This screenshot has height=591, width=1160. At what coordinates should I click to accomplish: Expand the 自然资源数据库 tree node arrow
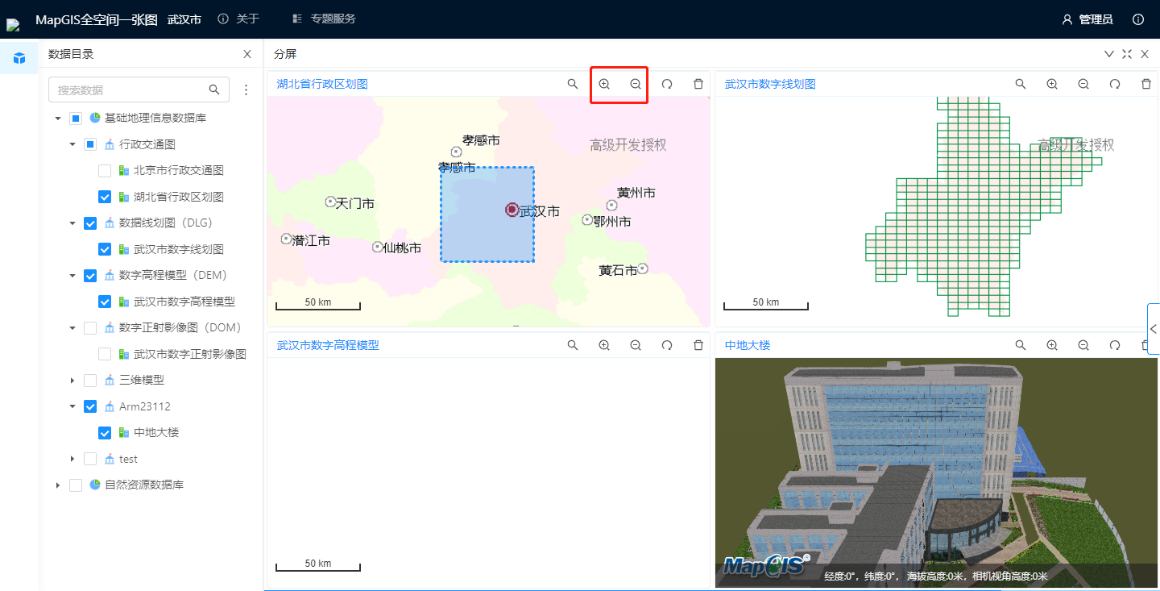pos(58,485)
